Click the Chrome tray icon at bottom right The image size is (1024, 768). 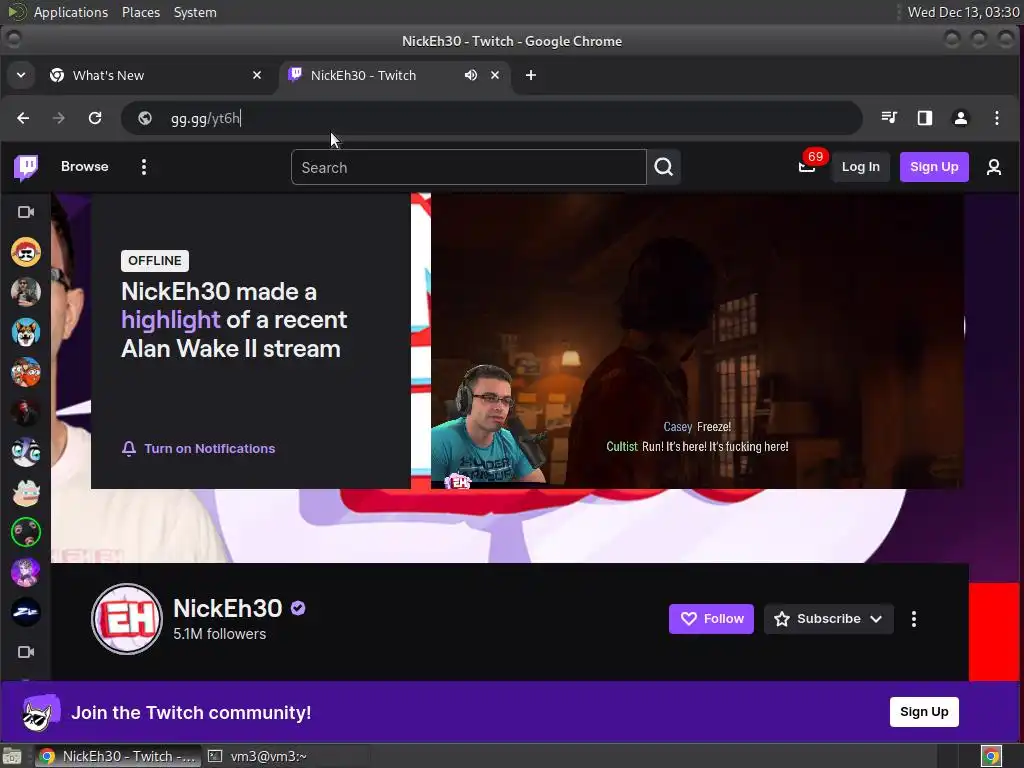coord(991,756)
